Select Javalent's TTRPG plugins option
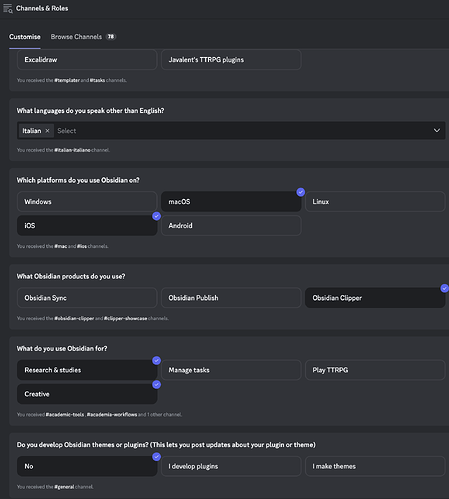449x499 pixels. pyautogui.click(x=231, y=60)
